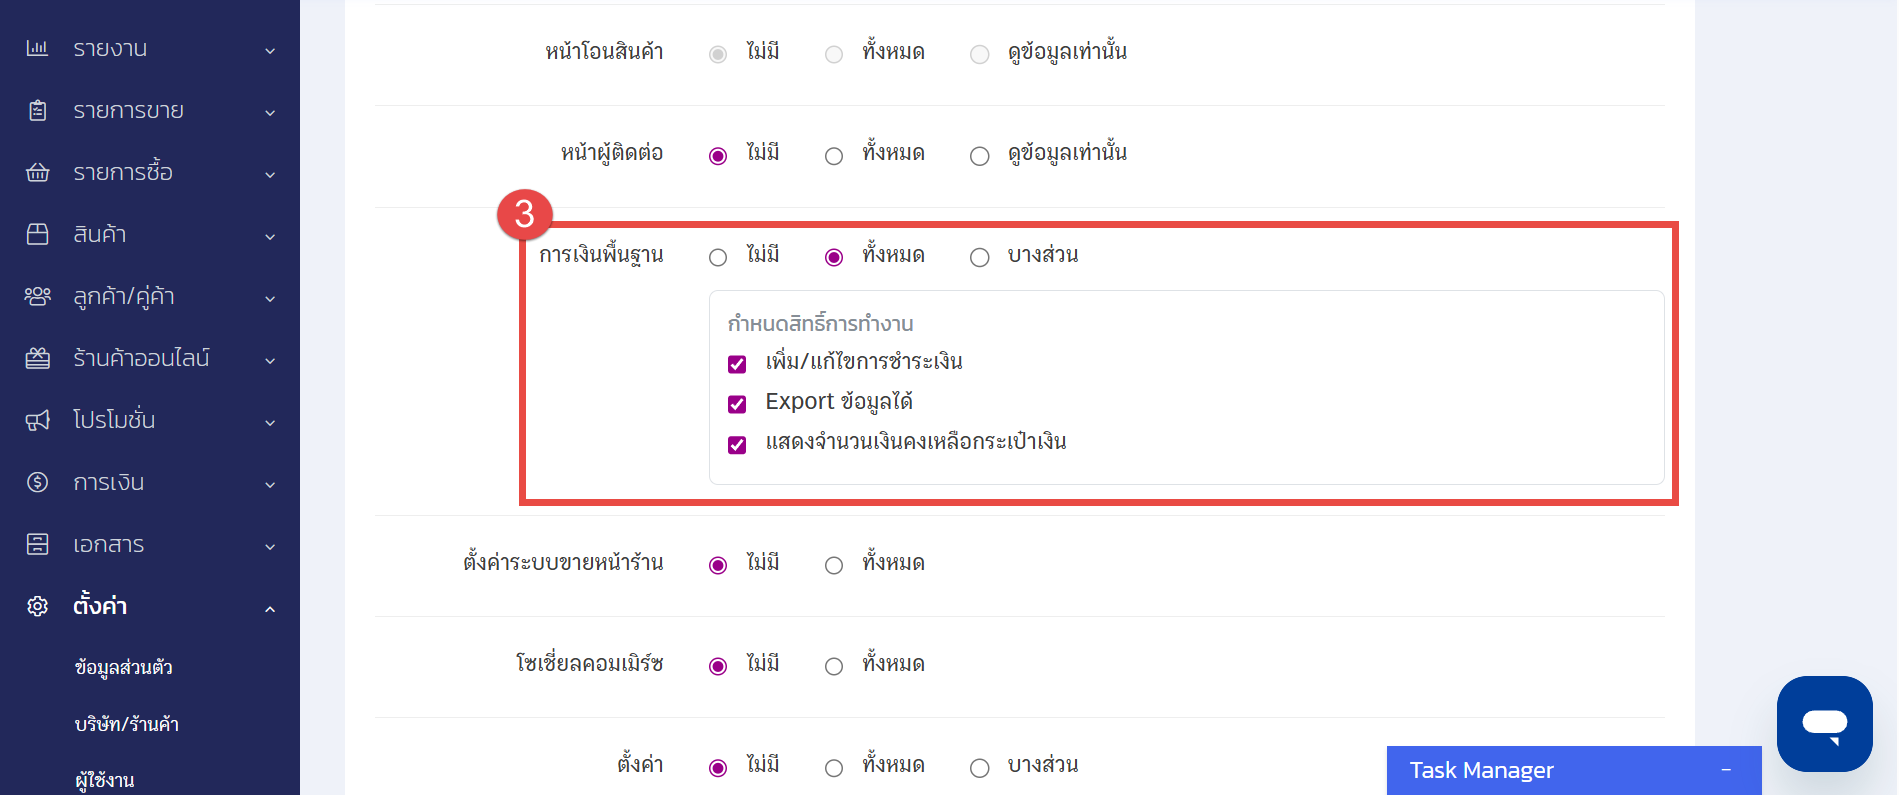Screen dimensions: 1899x795
Task: Click the clipboard icon beside รายการขาย
Action: 37,110
